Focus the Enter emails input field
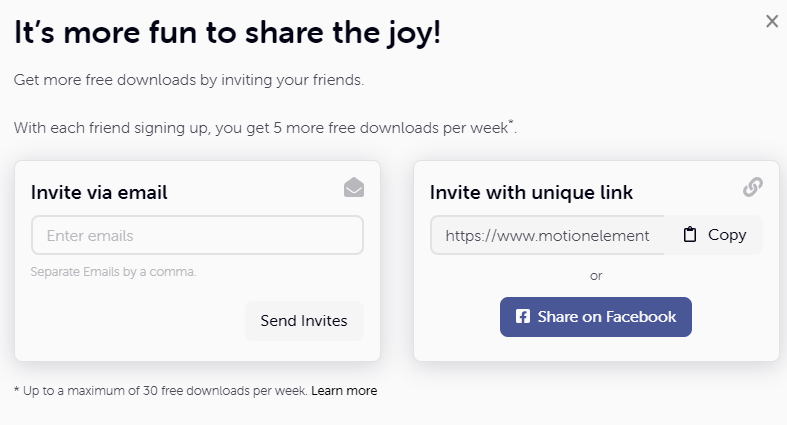The height and width of the screenshot is (425, 787). pyautogui.click(x=197, y=235)
